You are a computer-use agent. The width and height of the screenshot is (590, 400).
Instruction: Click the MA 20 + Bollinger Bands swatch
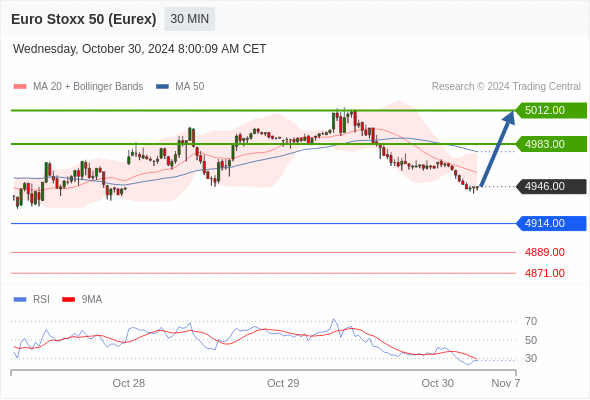point(20,87)
